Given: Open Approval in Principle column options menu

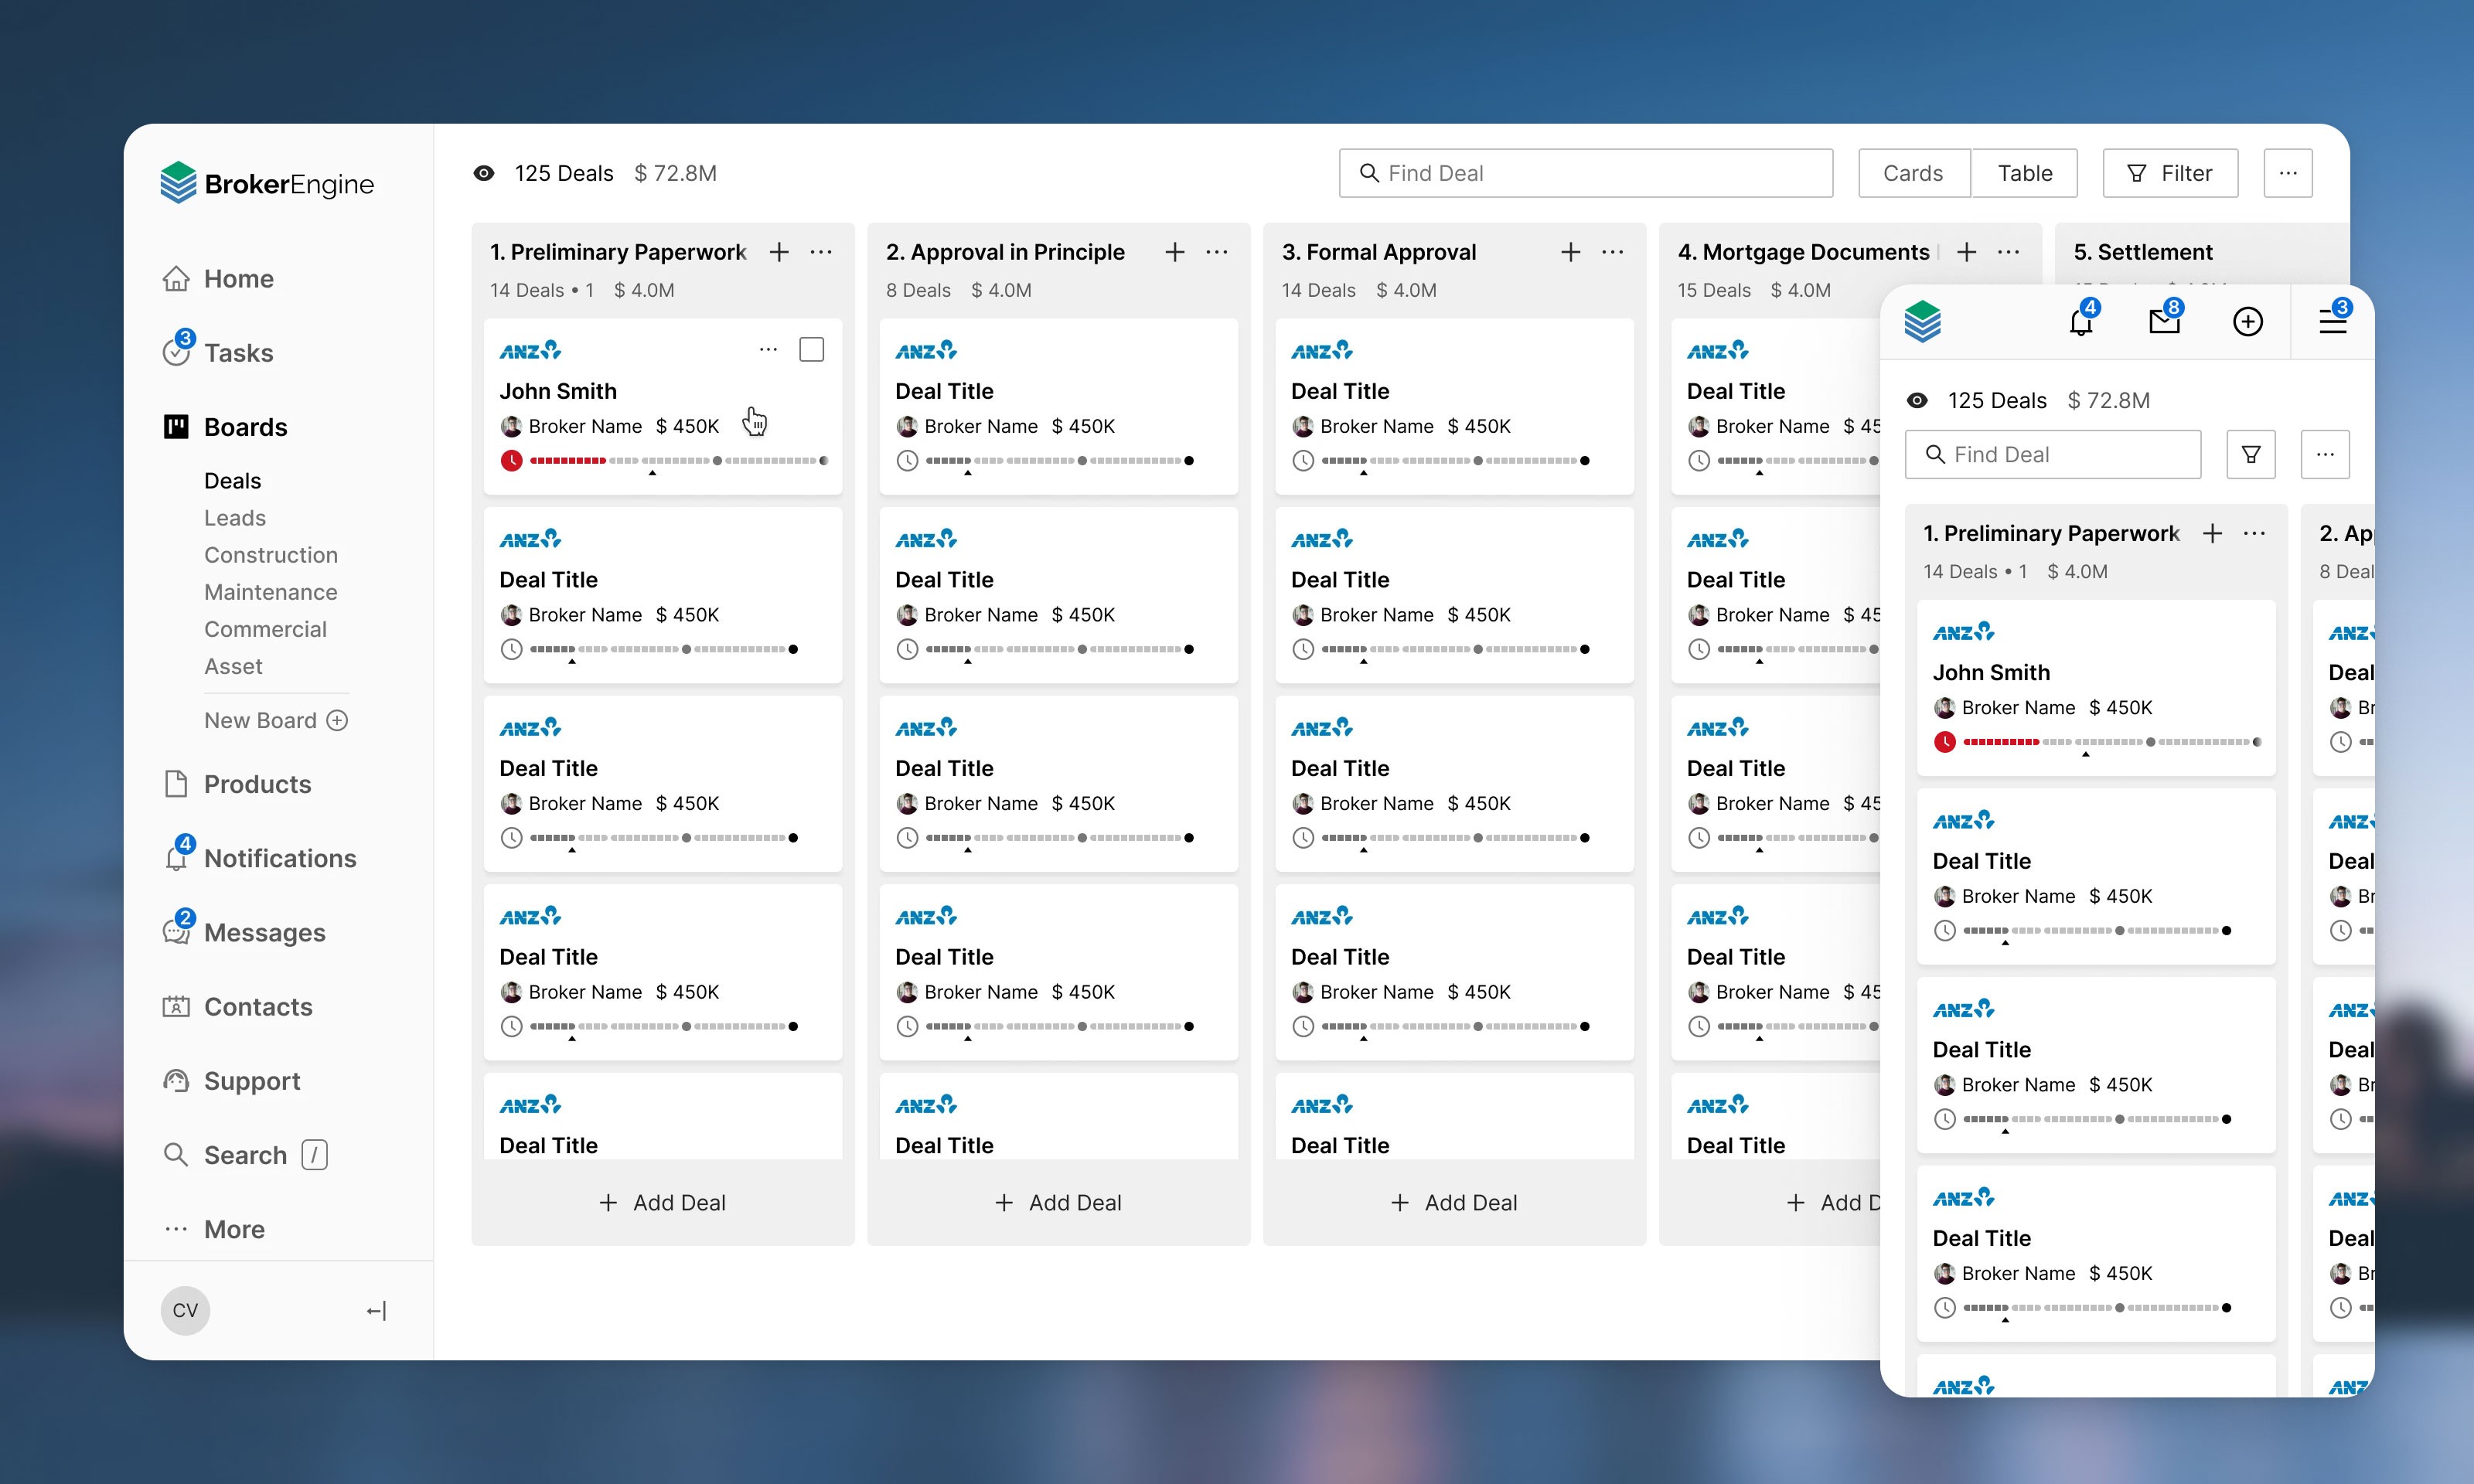Looking at the screenshot, I should pyautogui.click(x=1217, y=252).
